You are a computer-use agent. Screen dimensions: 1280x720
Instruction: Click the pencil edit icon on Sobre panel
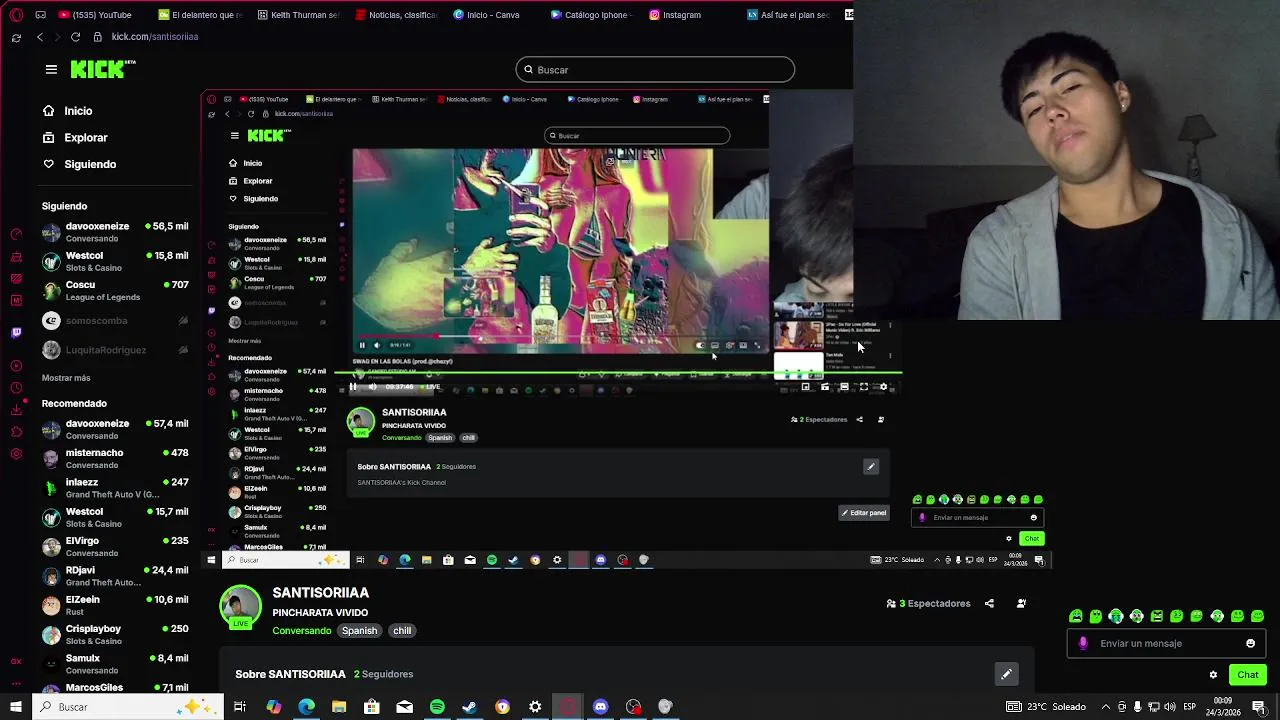click(x=1006, y=674)
